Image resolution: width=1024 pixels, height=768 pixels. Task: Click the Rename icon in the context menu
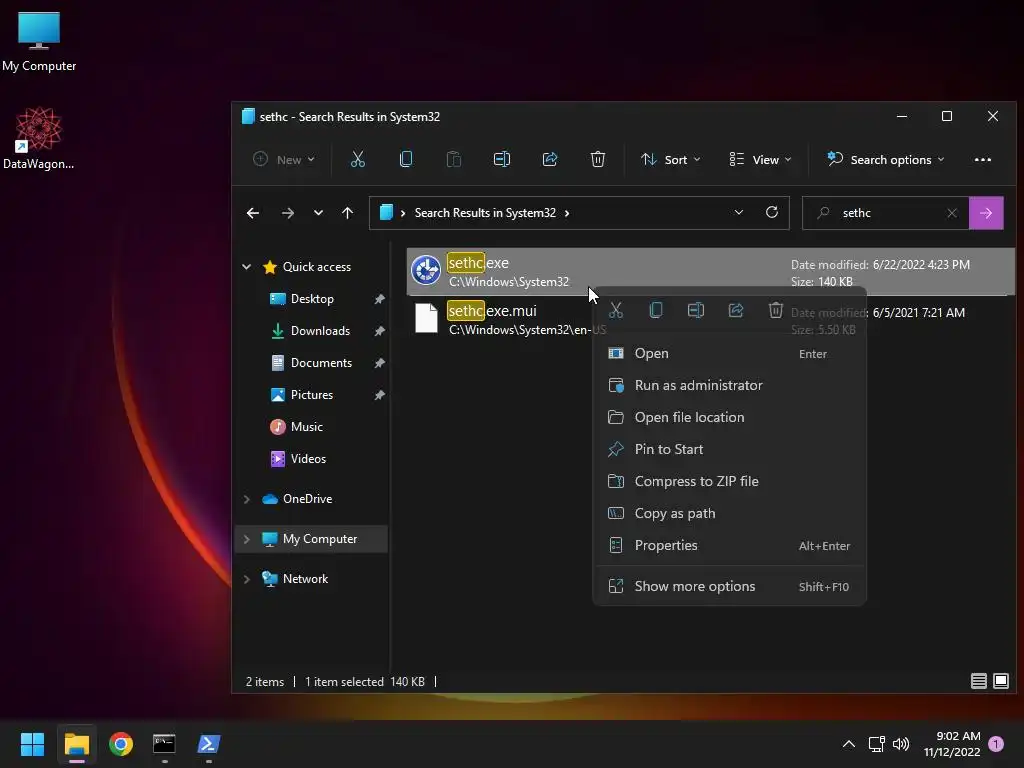[x=696, y=310]
